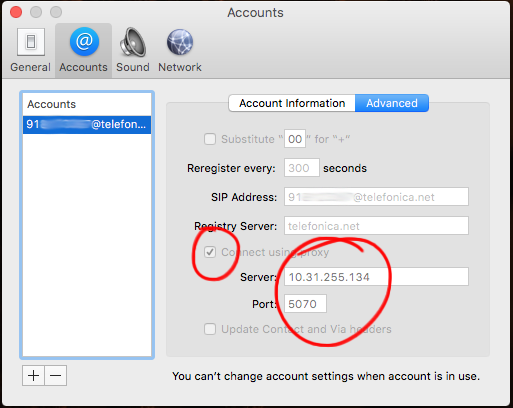The image size is (513, 408).
Task: Select the Advanced tab
Action: [x=392, y=103]
